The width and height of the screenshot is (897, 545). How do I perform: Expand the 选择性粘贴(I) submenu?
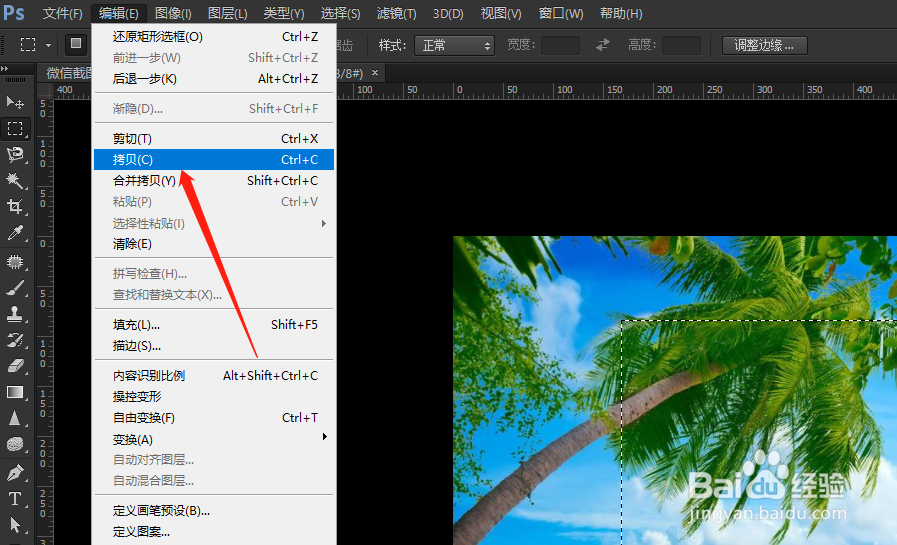point(214,223)
